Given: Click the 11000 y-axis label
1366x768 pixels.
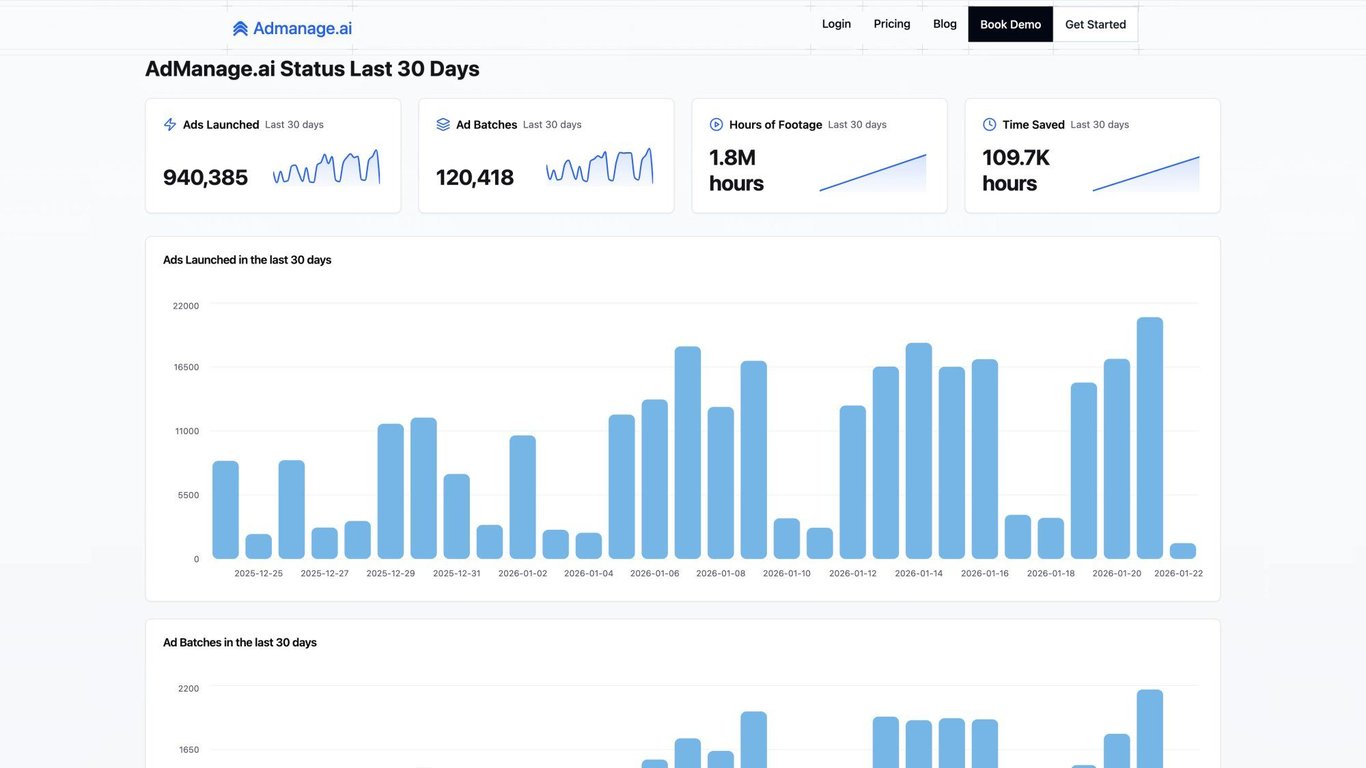Looking at the screenshot, I should coord(187,431).
